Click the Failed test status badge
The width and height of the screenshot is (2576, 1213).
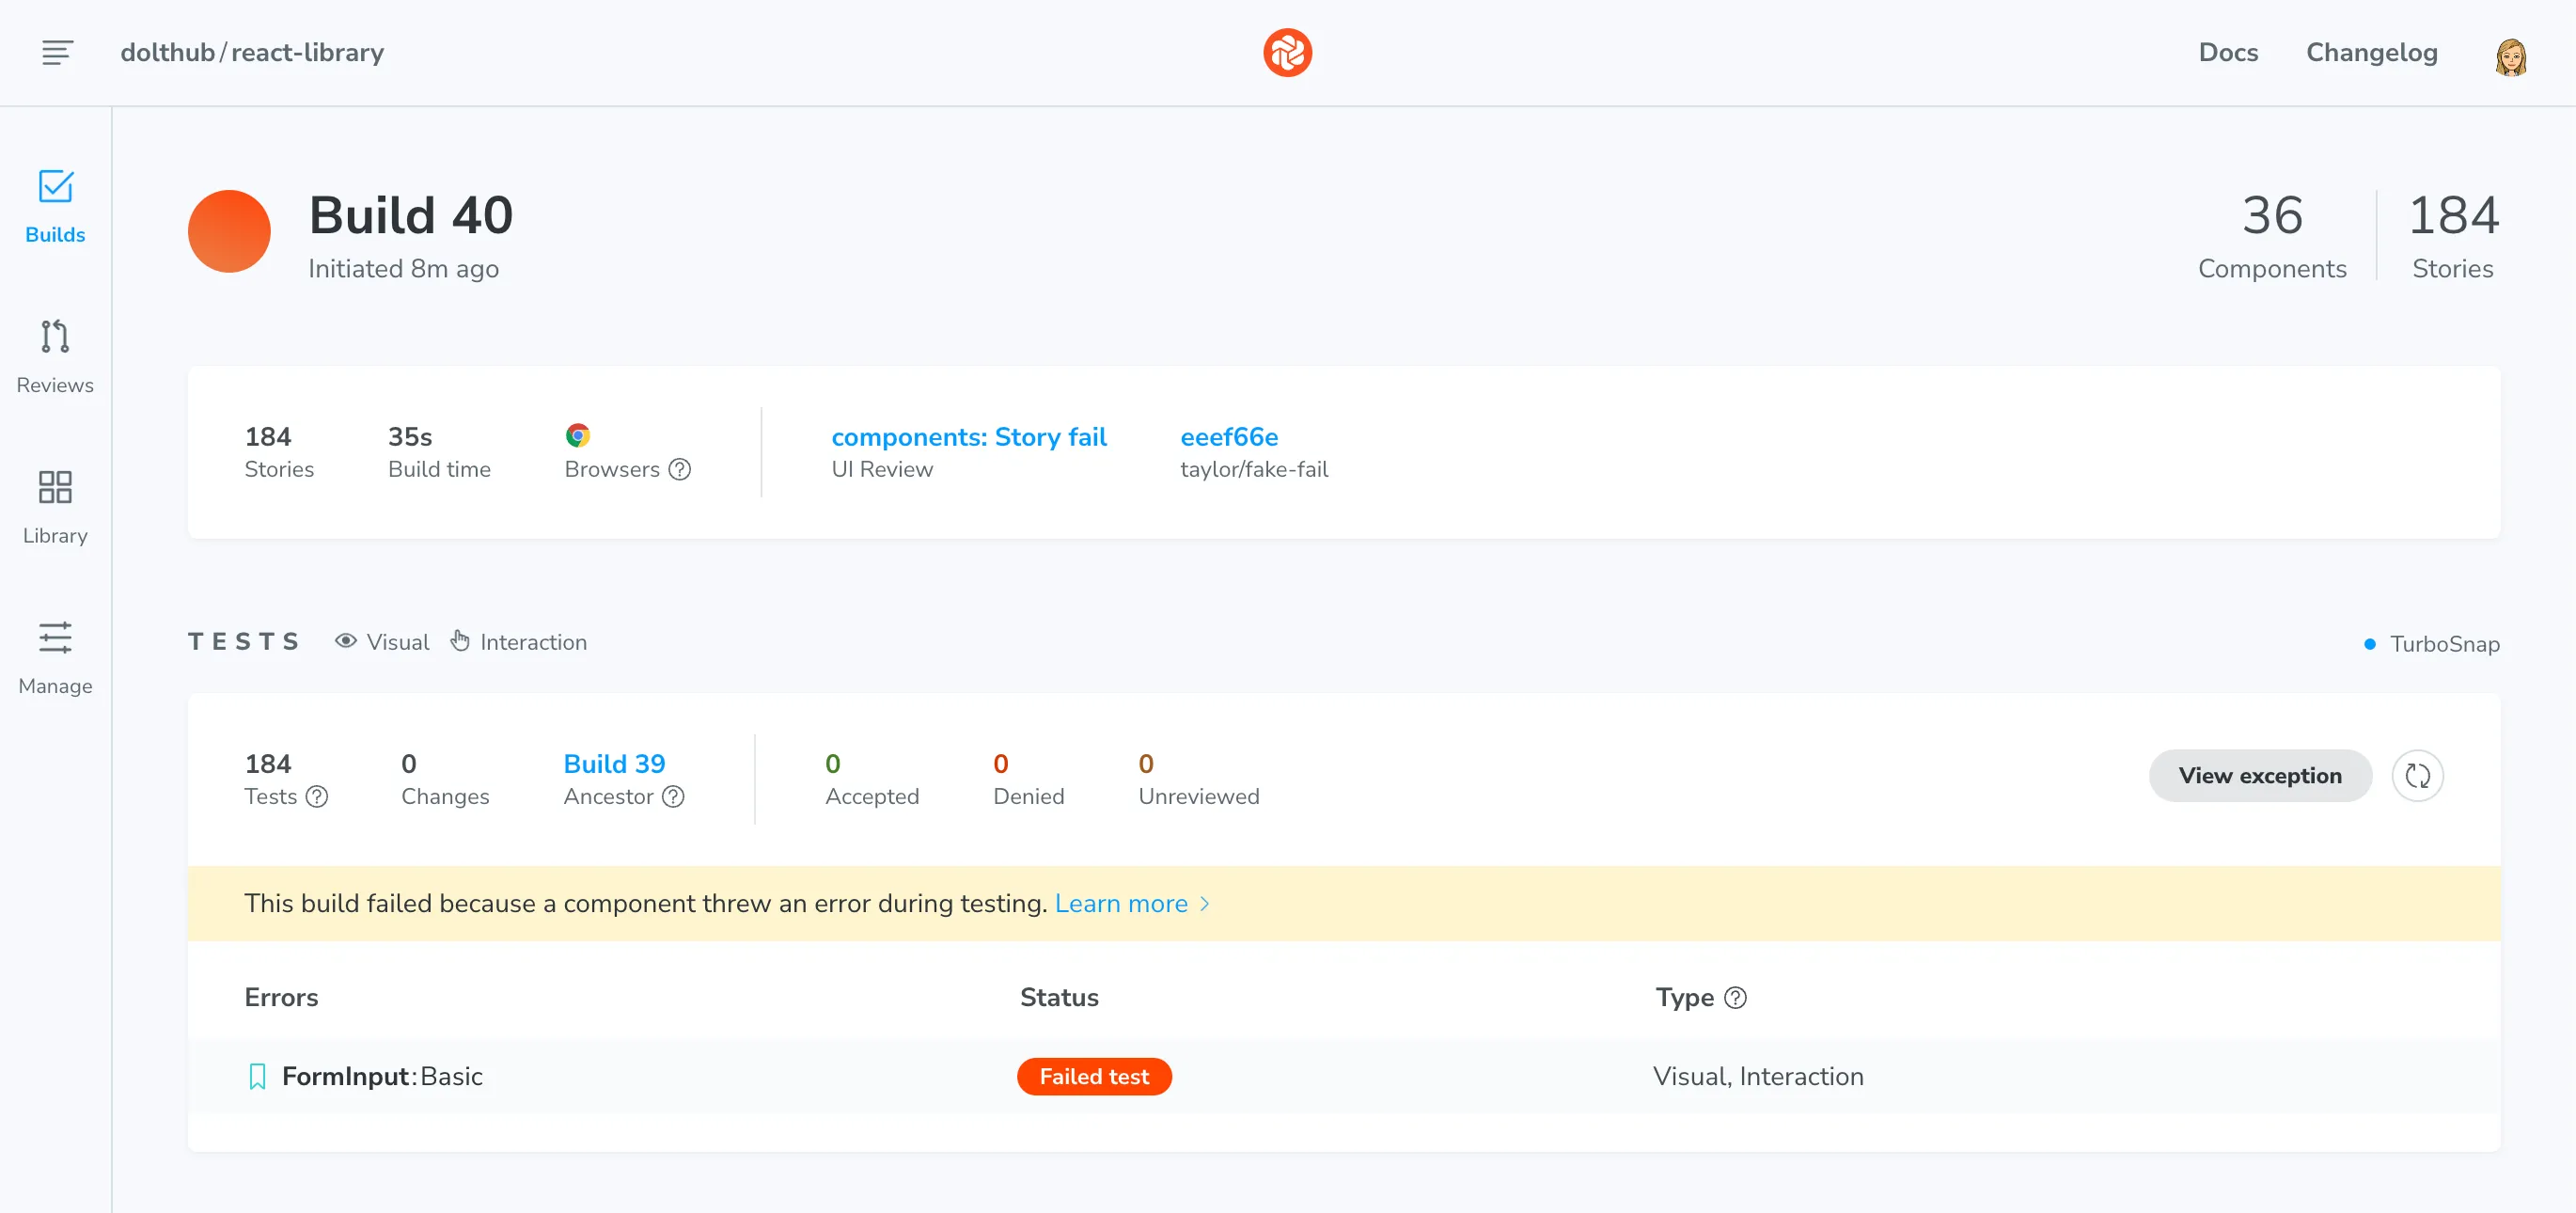tap(1094, 1076)
